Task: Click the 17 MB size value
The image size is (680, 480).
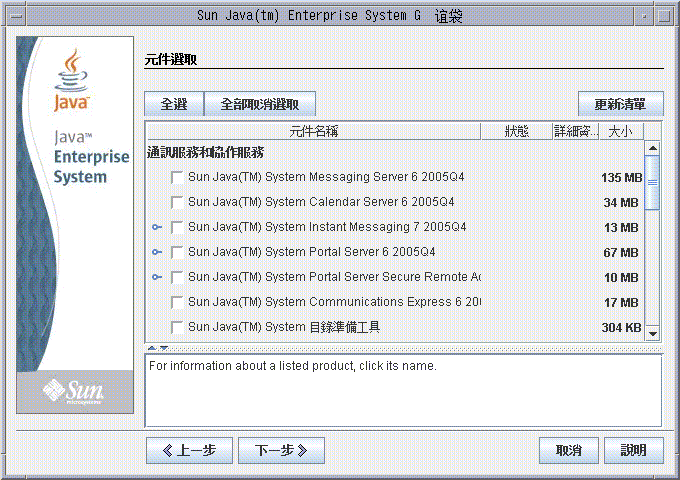Action: click(x=621, y=303)
